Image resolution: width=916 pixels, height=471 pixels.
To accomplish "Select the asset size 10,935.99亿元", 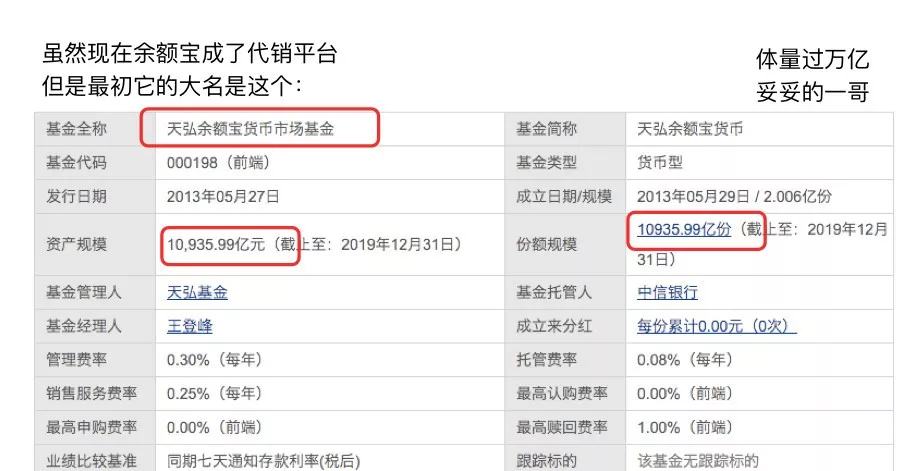I will click(216, 244).
